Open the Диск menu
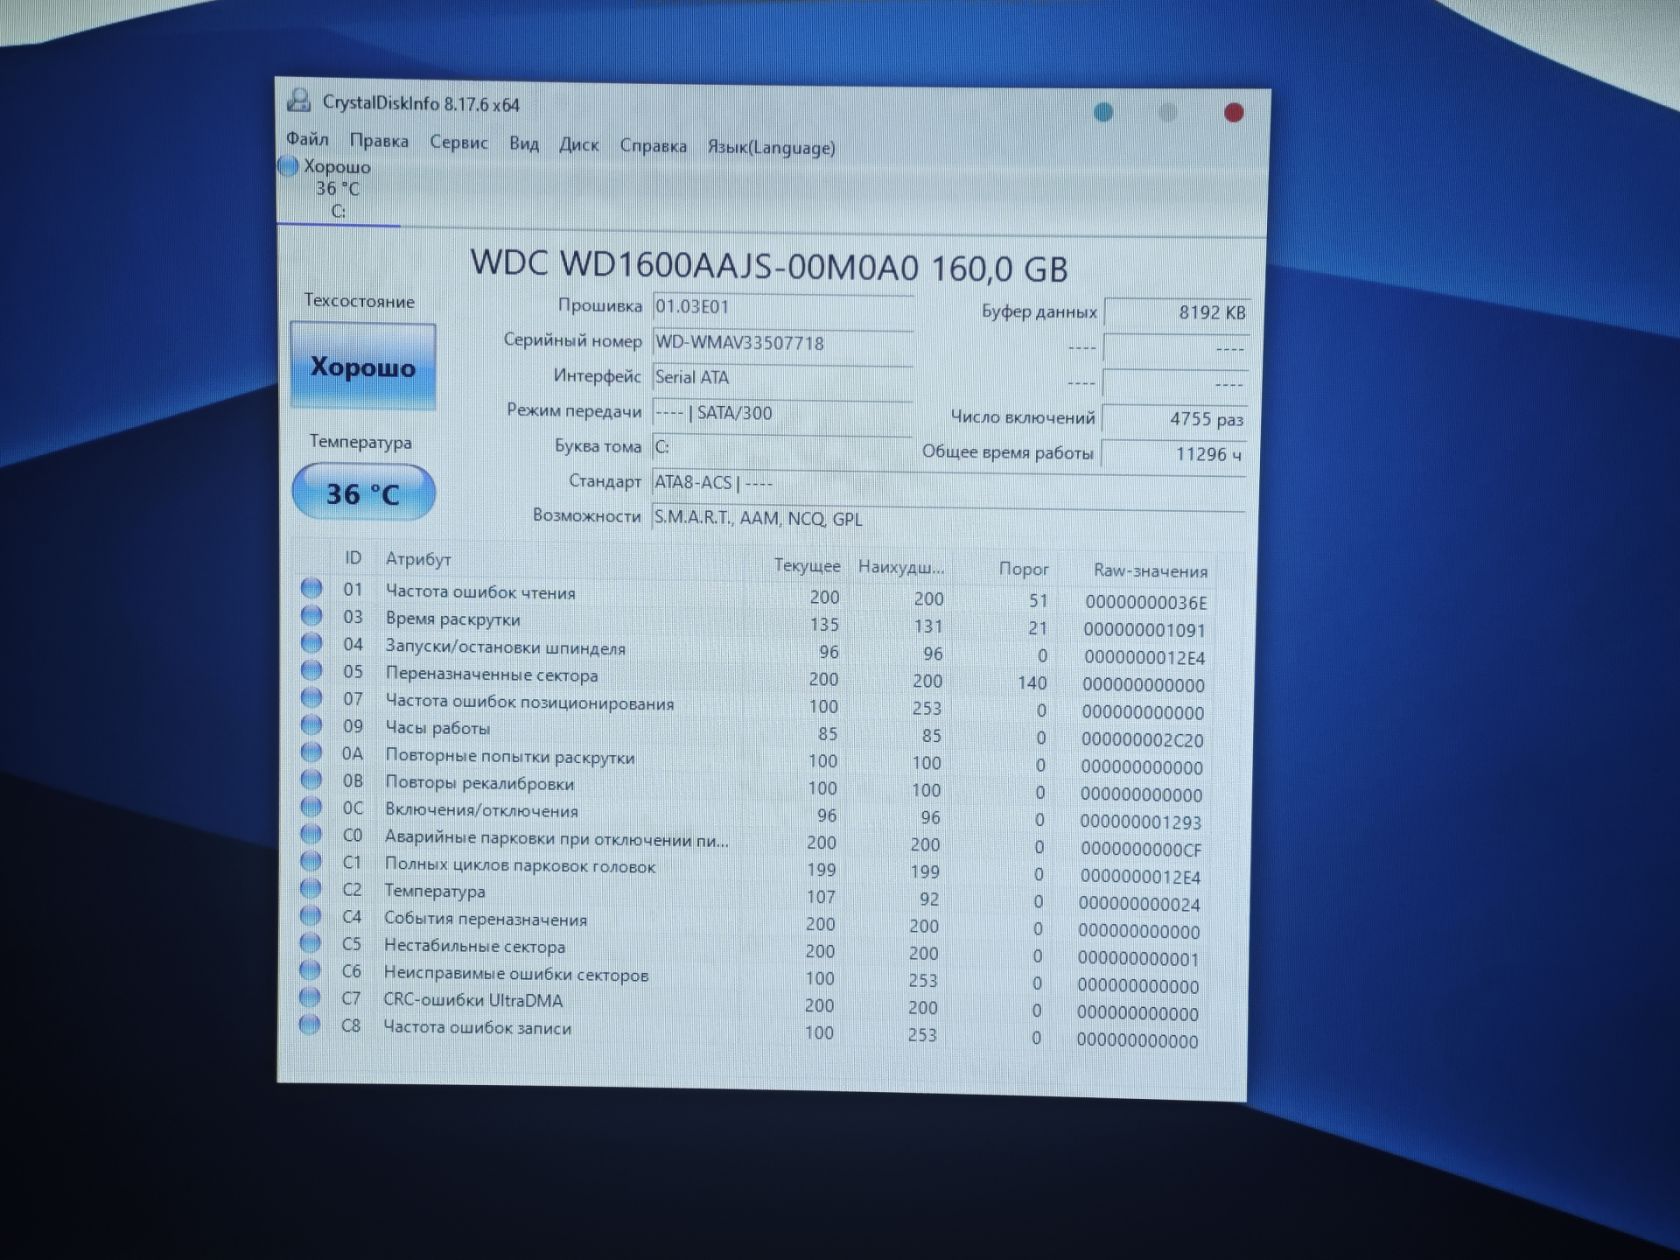Screen dimensions: 1680x1260 (579, 145)
